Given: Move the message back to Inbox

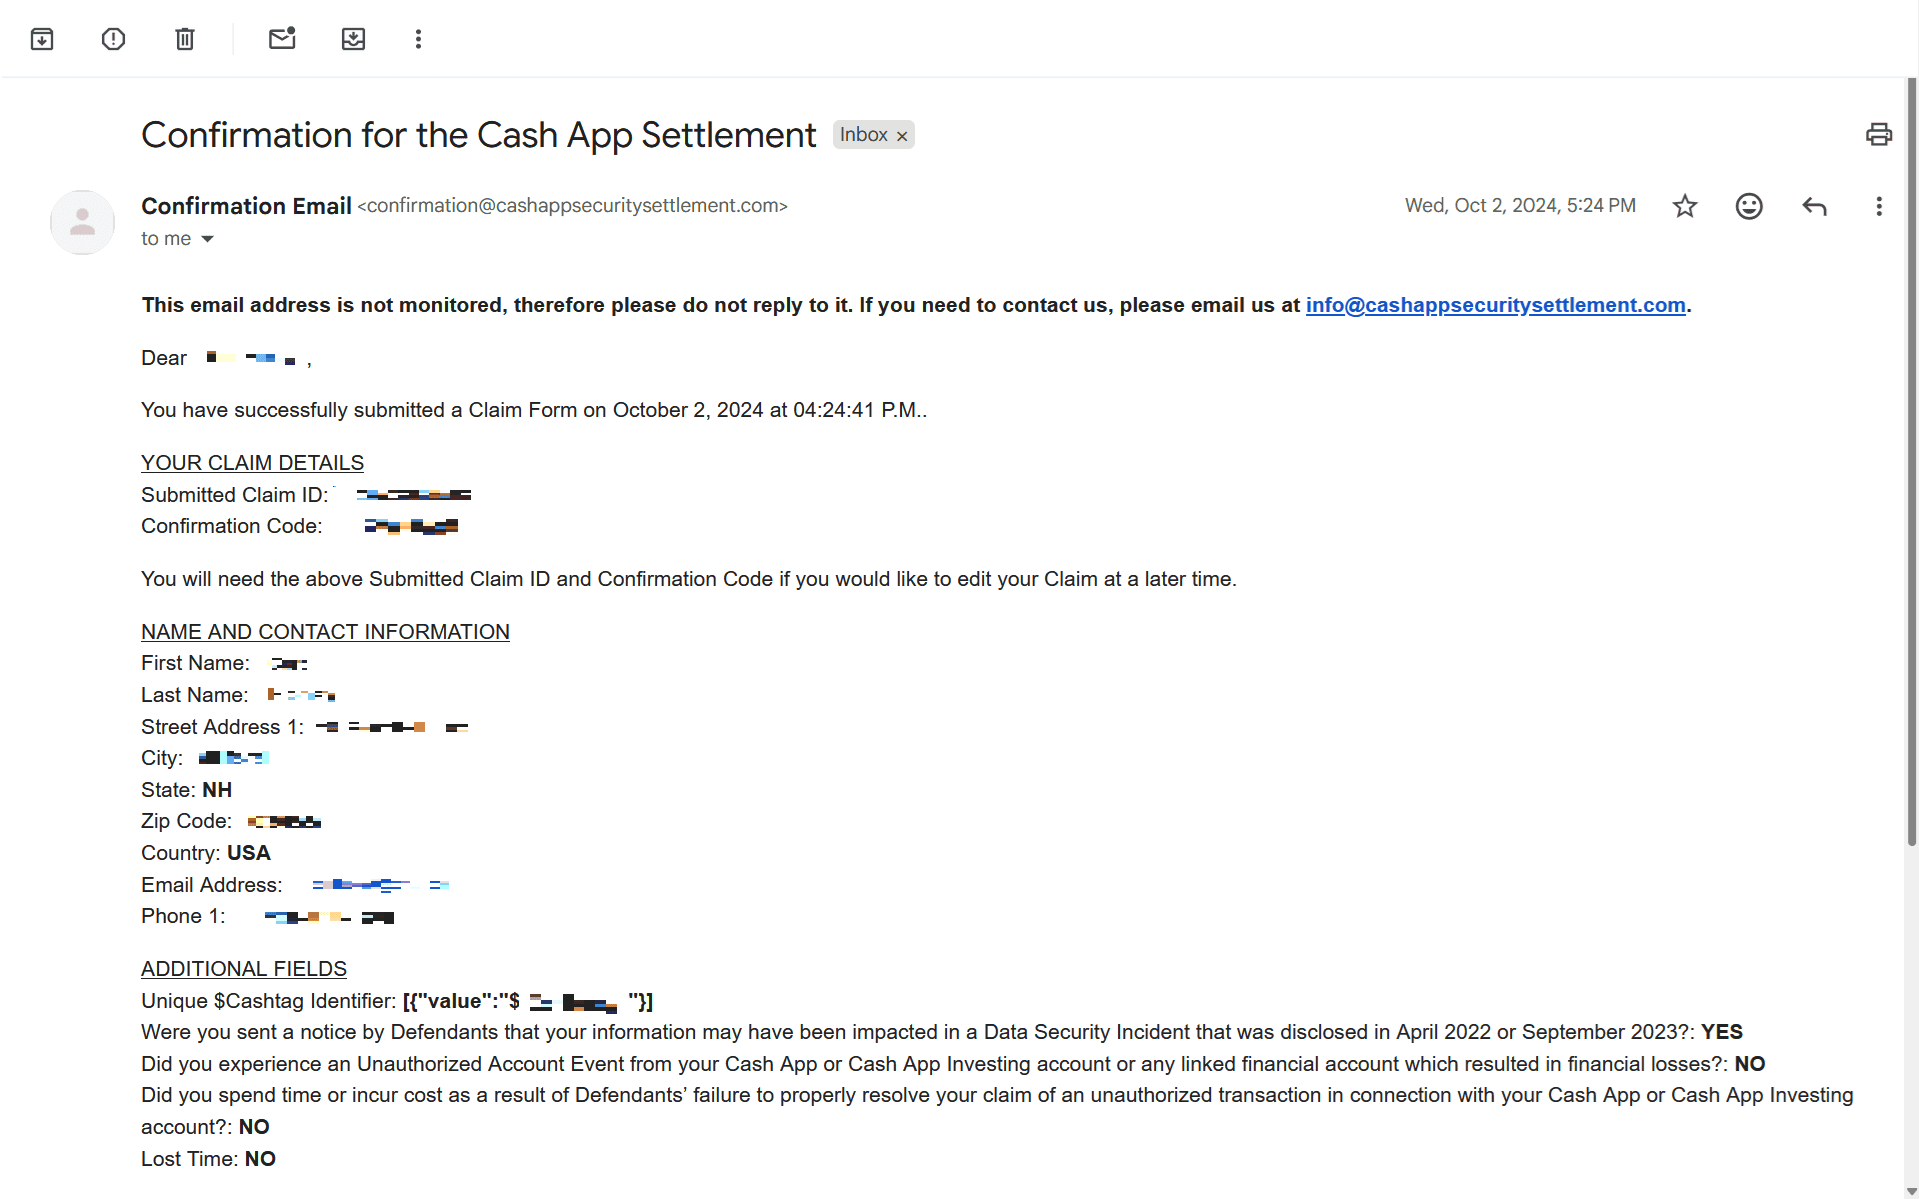Looking at the screenshot, I should (x=353, y=38).
